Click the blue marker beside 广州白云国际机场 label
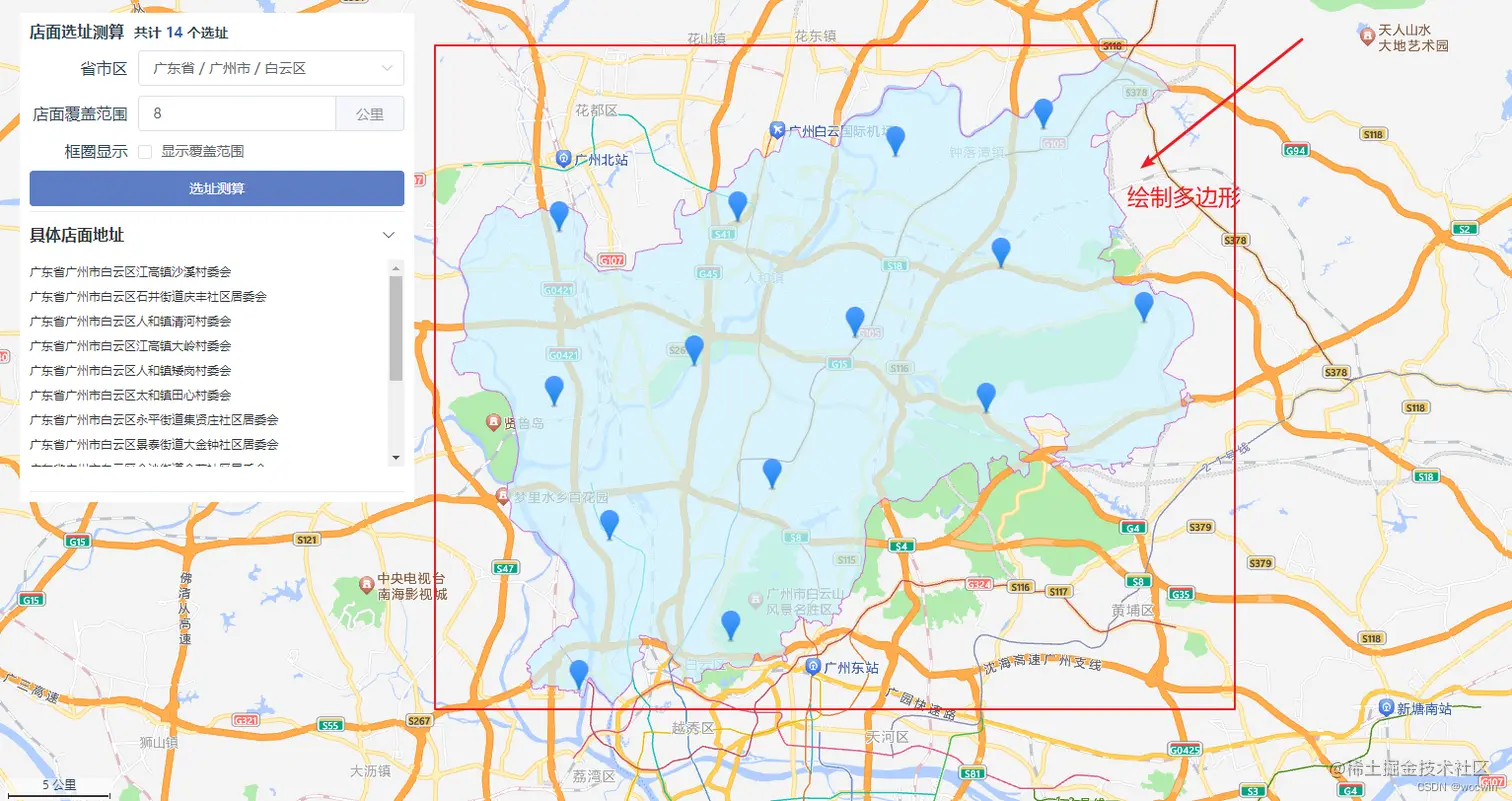 (x=896, y=141)
